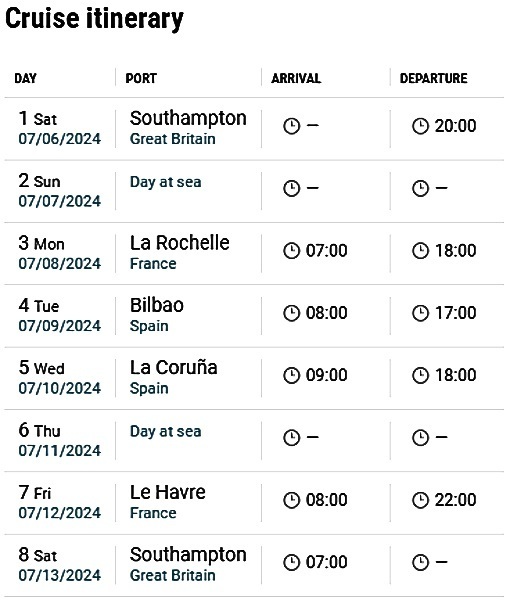Click the clock icon beside Southampton departure 20:00
This screenshot has height=600, width=510.
click(420, 126)
